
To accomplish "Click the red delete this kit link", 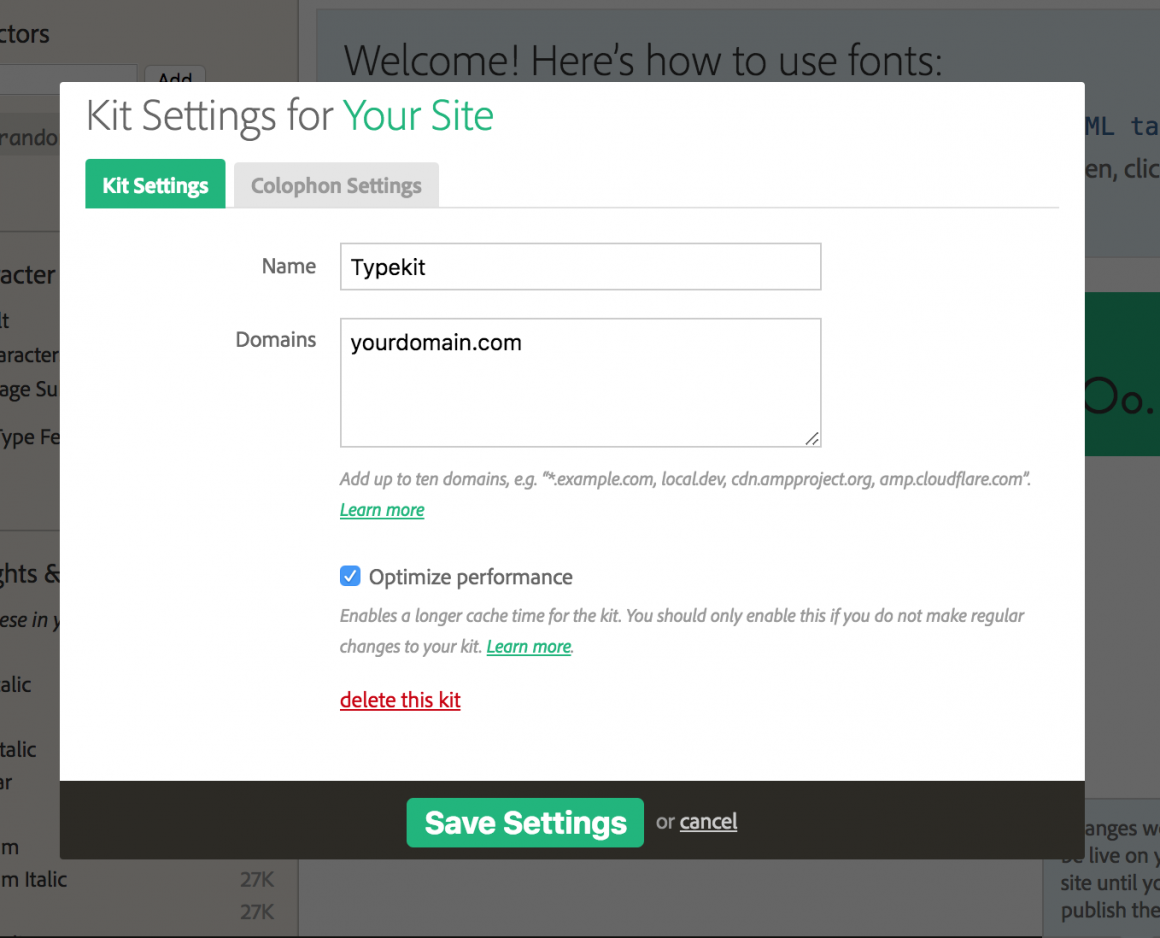I will coord(400,700).
